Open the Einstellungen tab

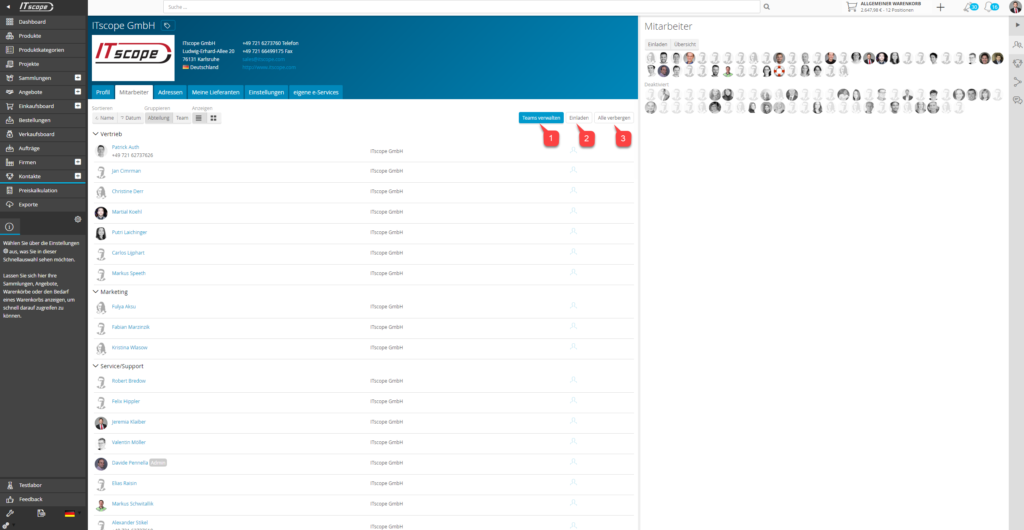266,93
